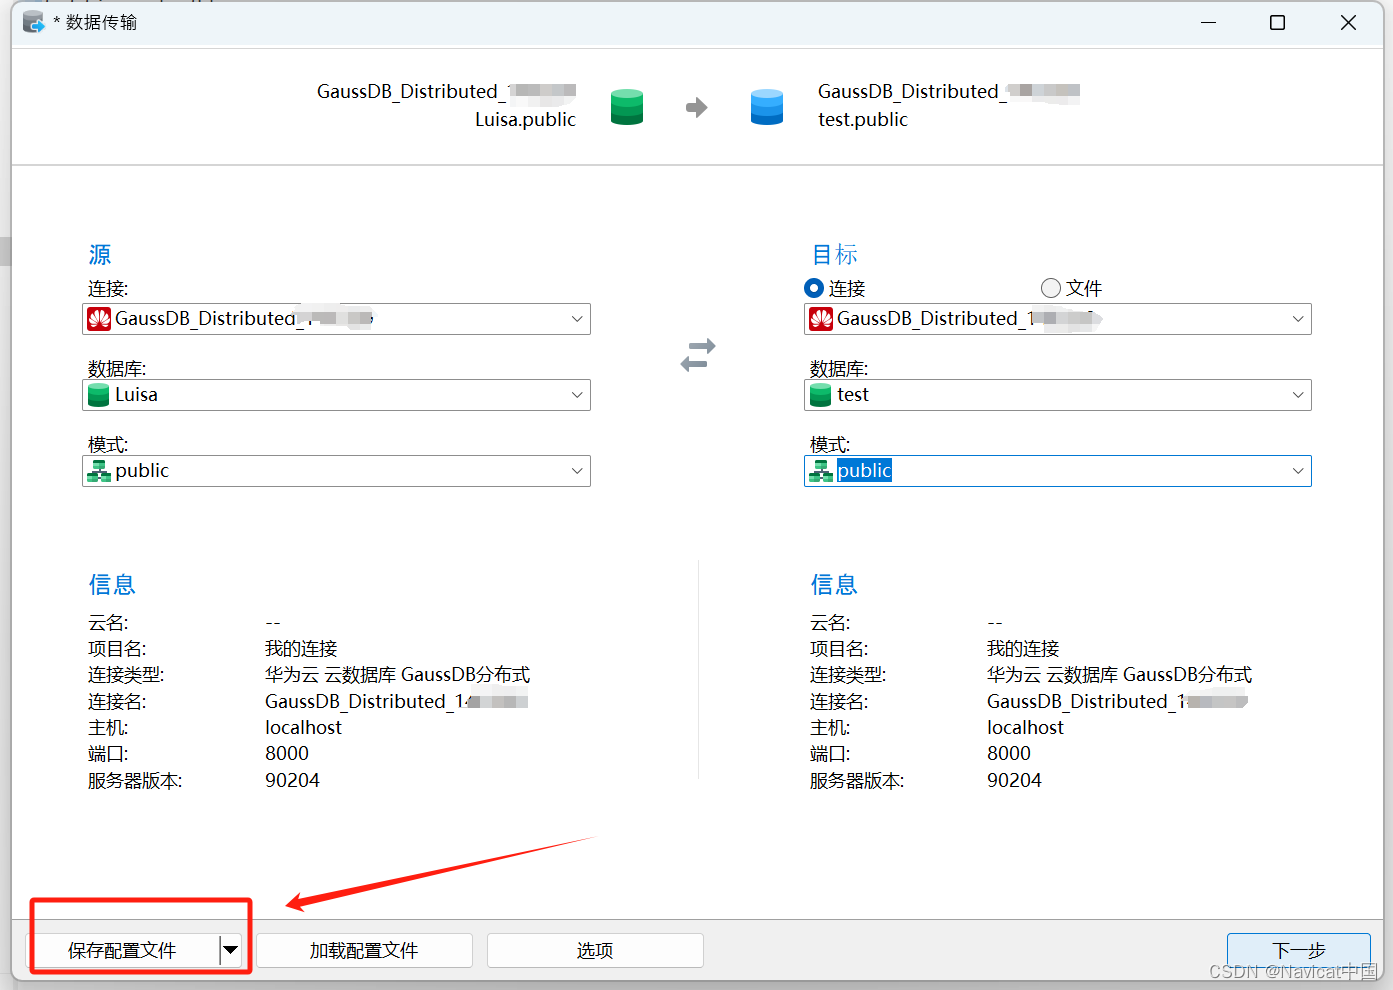Click the source host value localhost
This screenshot has width=1393, height=990.
click(x=304, y=728)
